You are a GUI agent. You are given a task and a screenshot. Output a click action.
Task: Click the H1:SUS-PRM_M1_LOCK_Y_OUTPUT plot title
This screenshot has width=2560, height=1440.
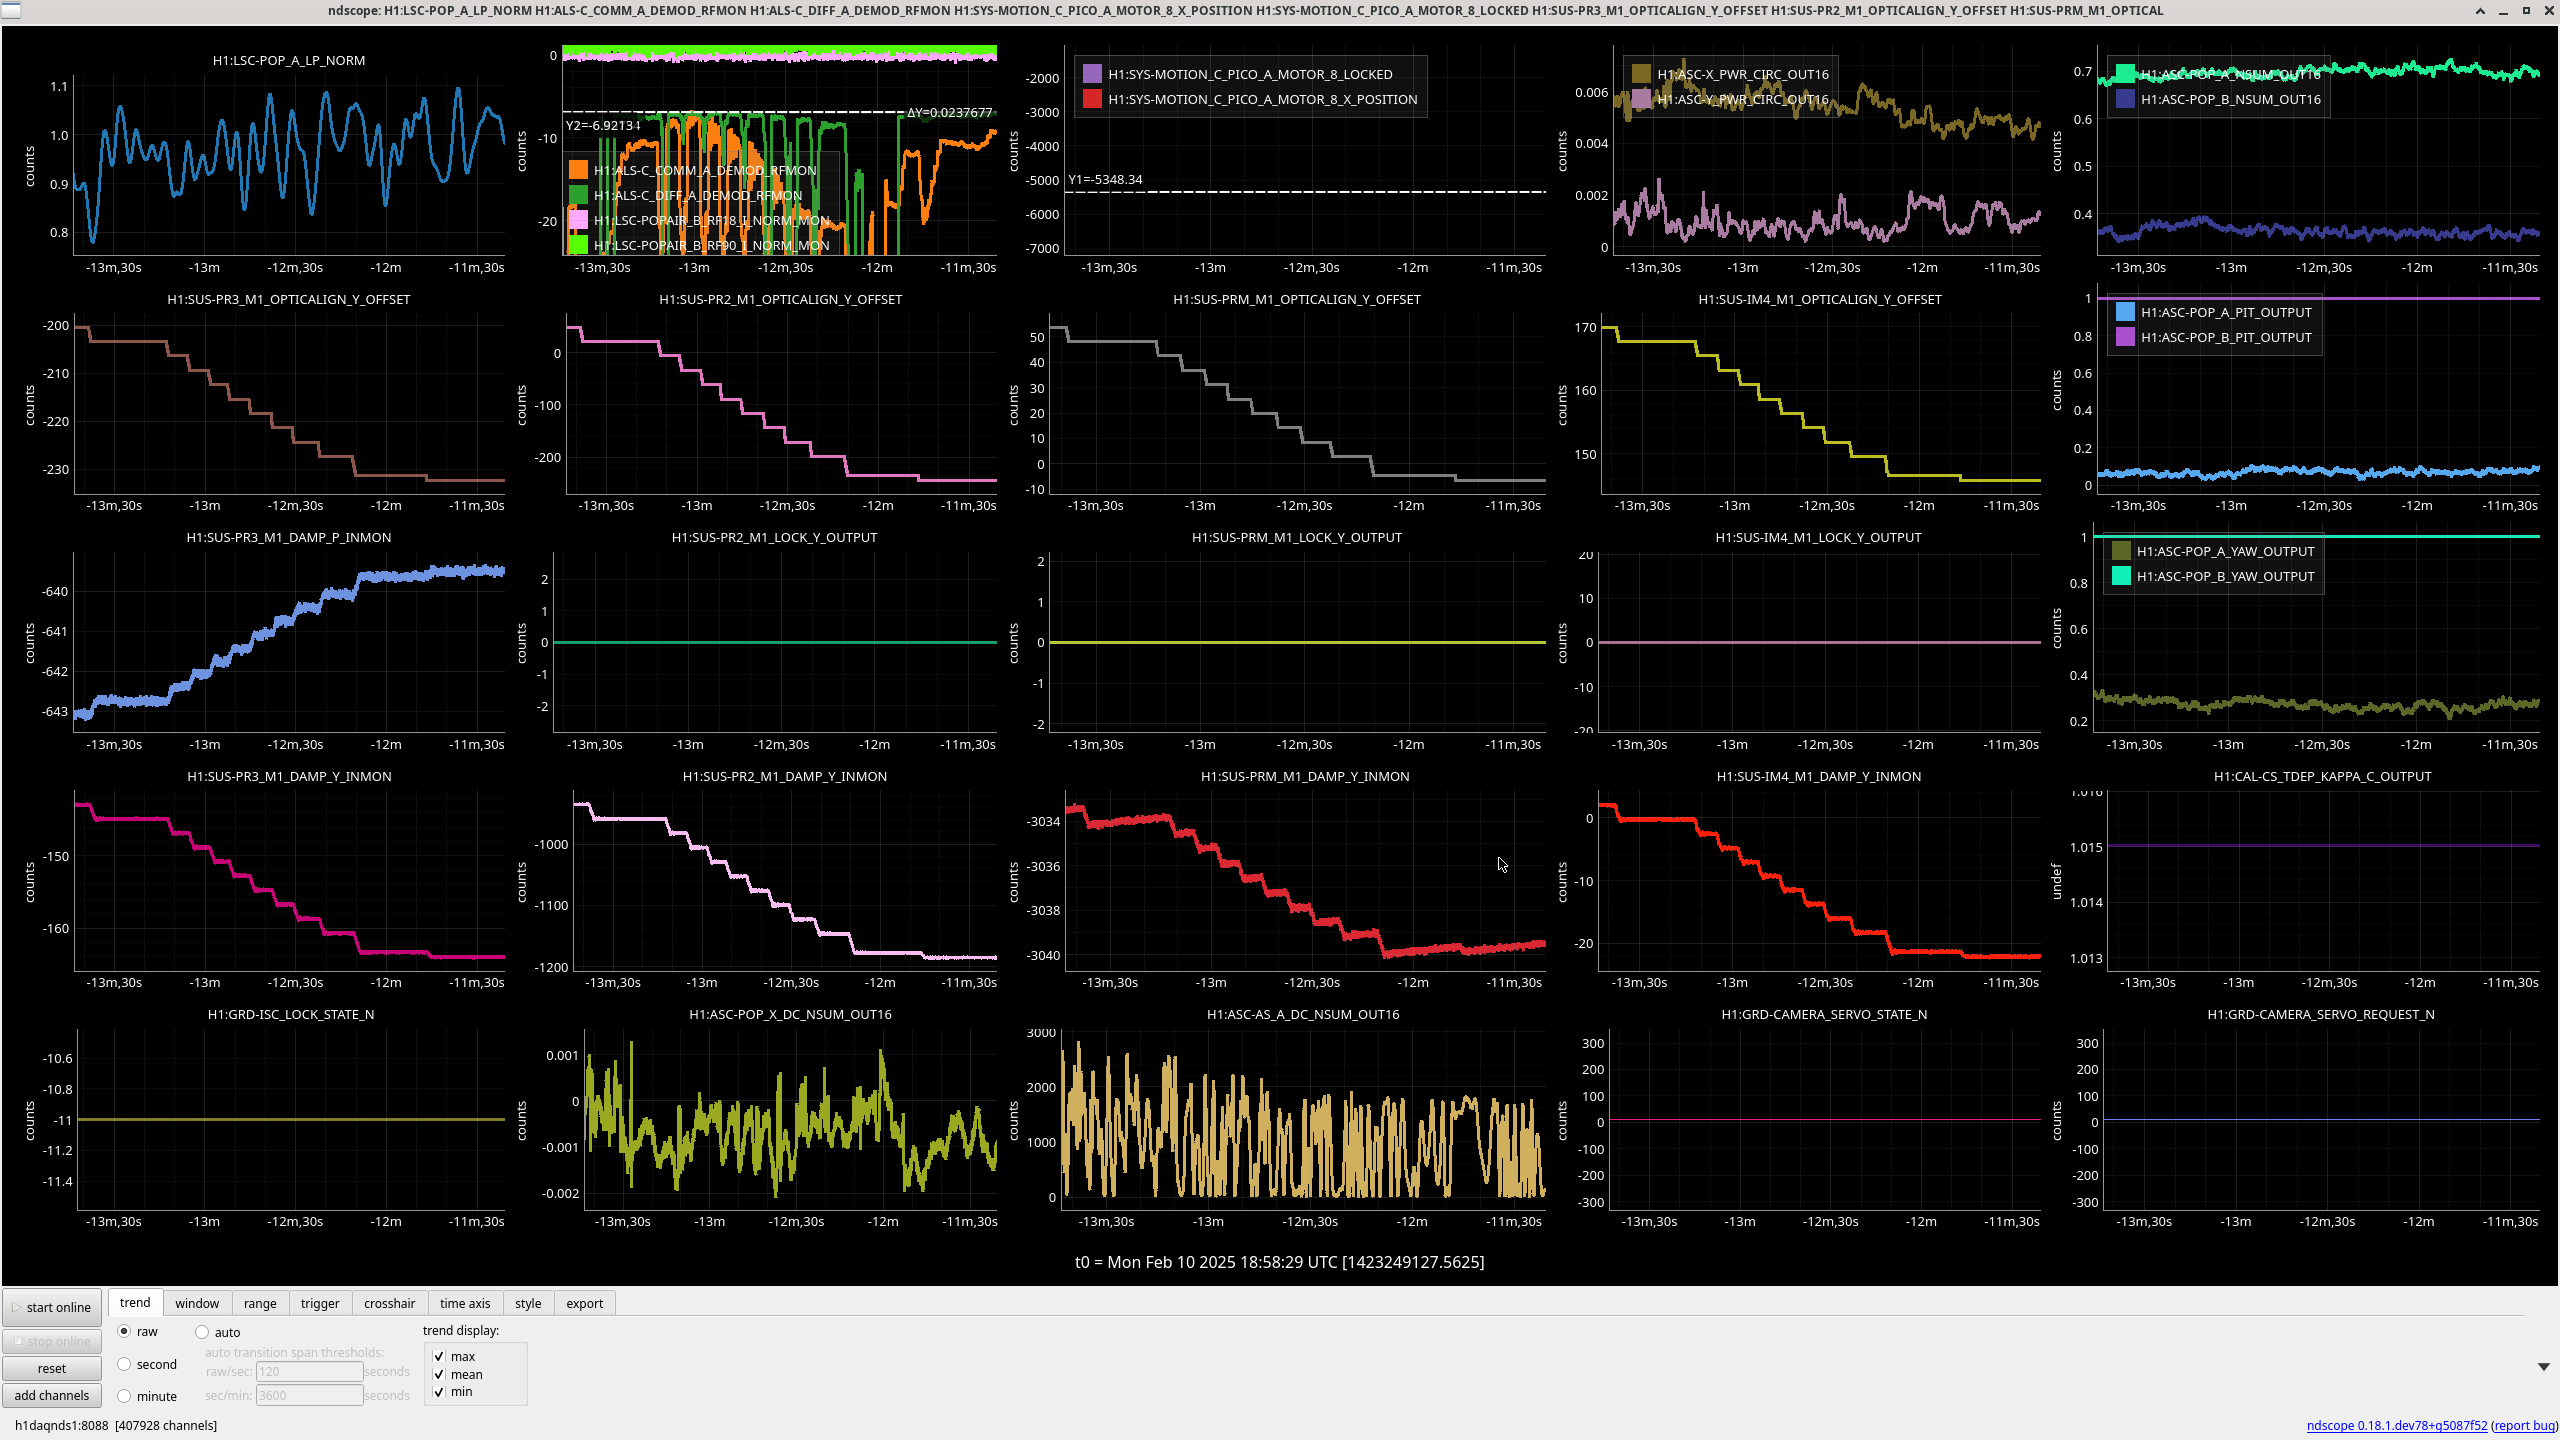click(1297, 538)
